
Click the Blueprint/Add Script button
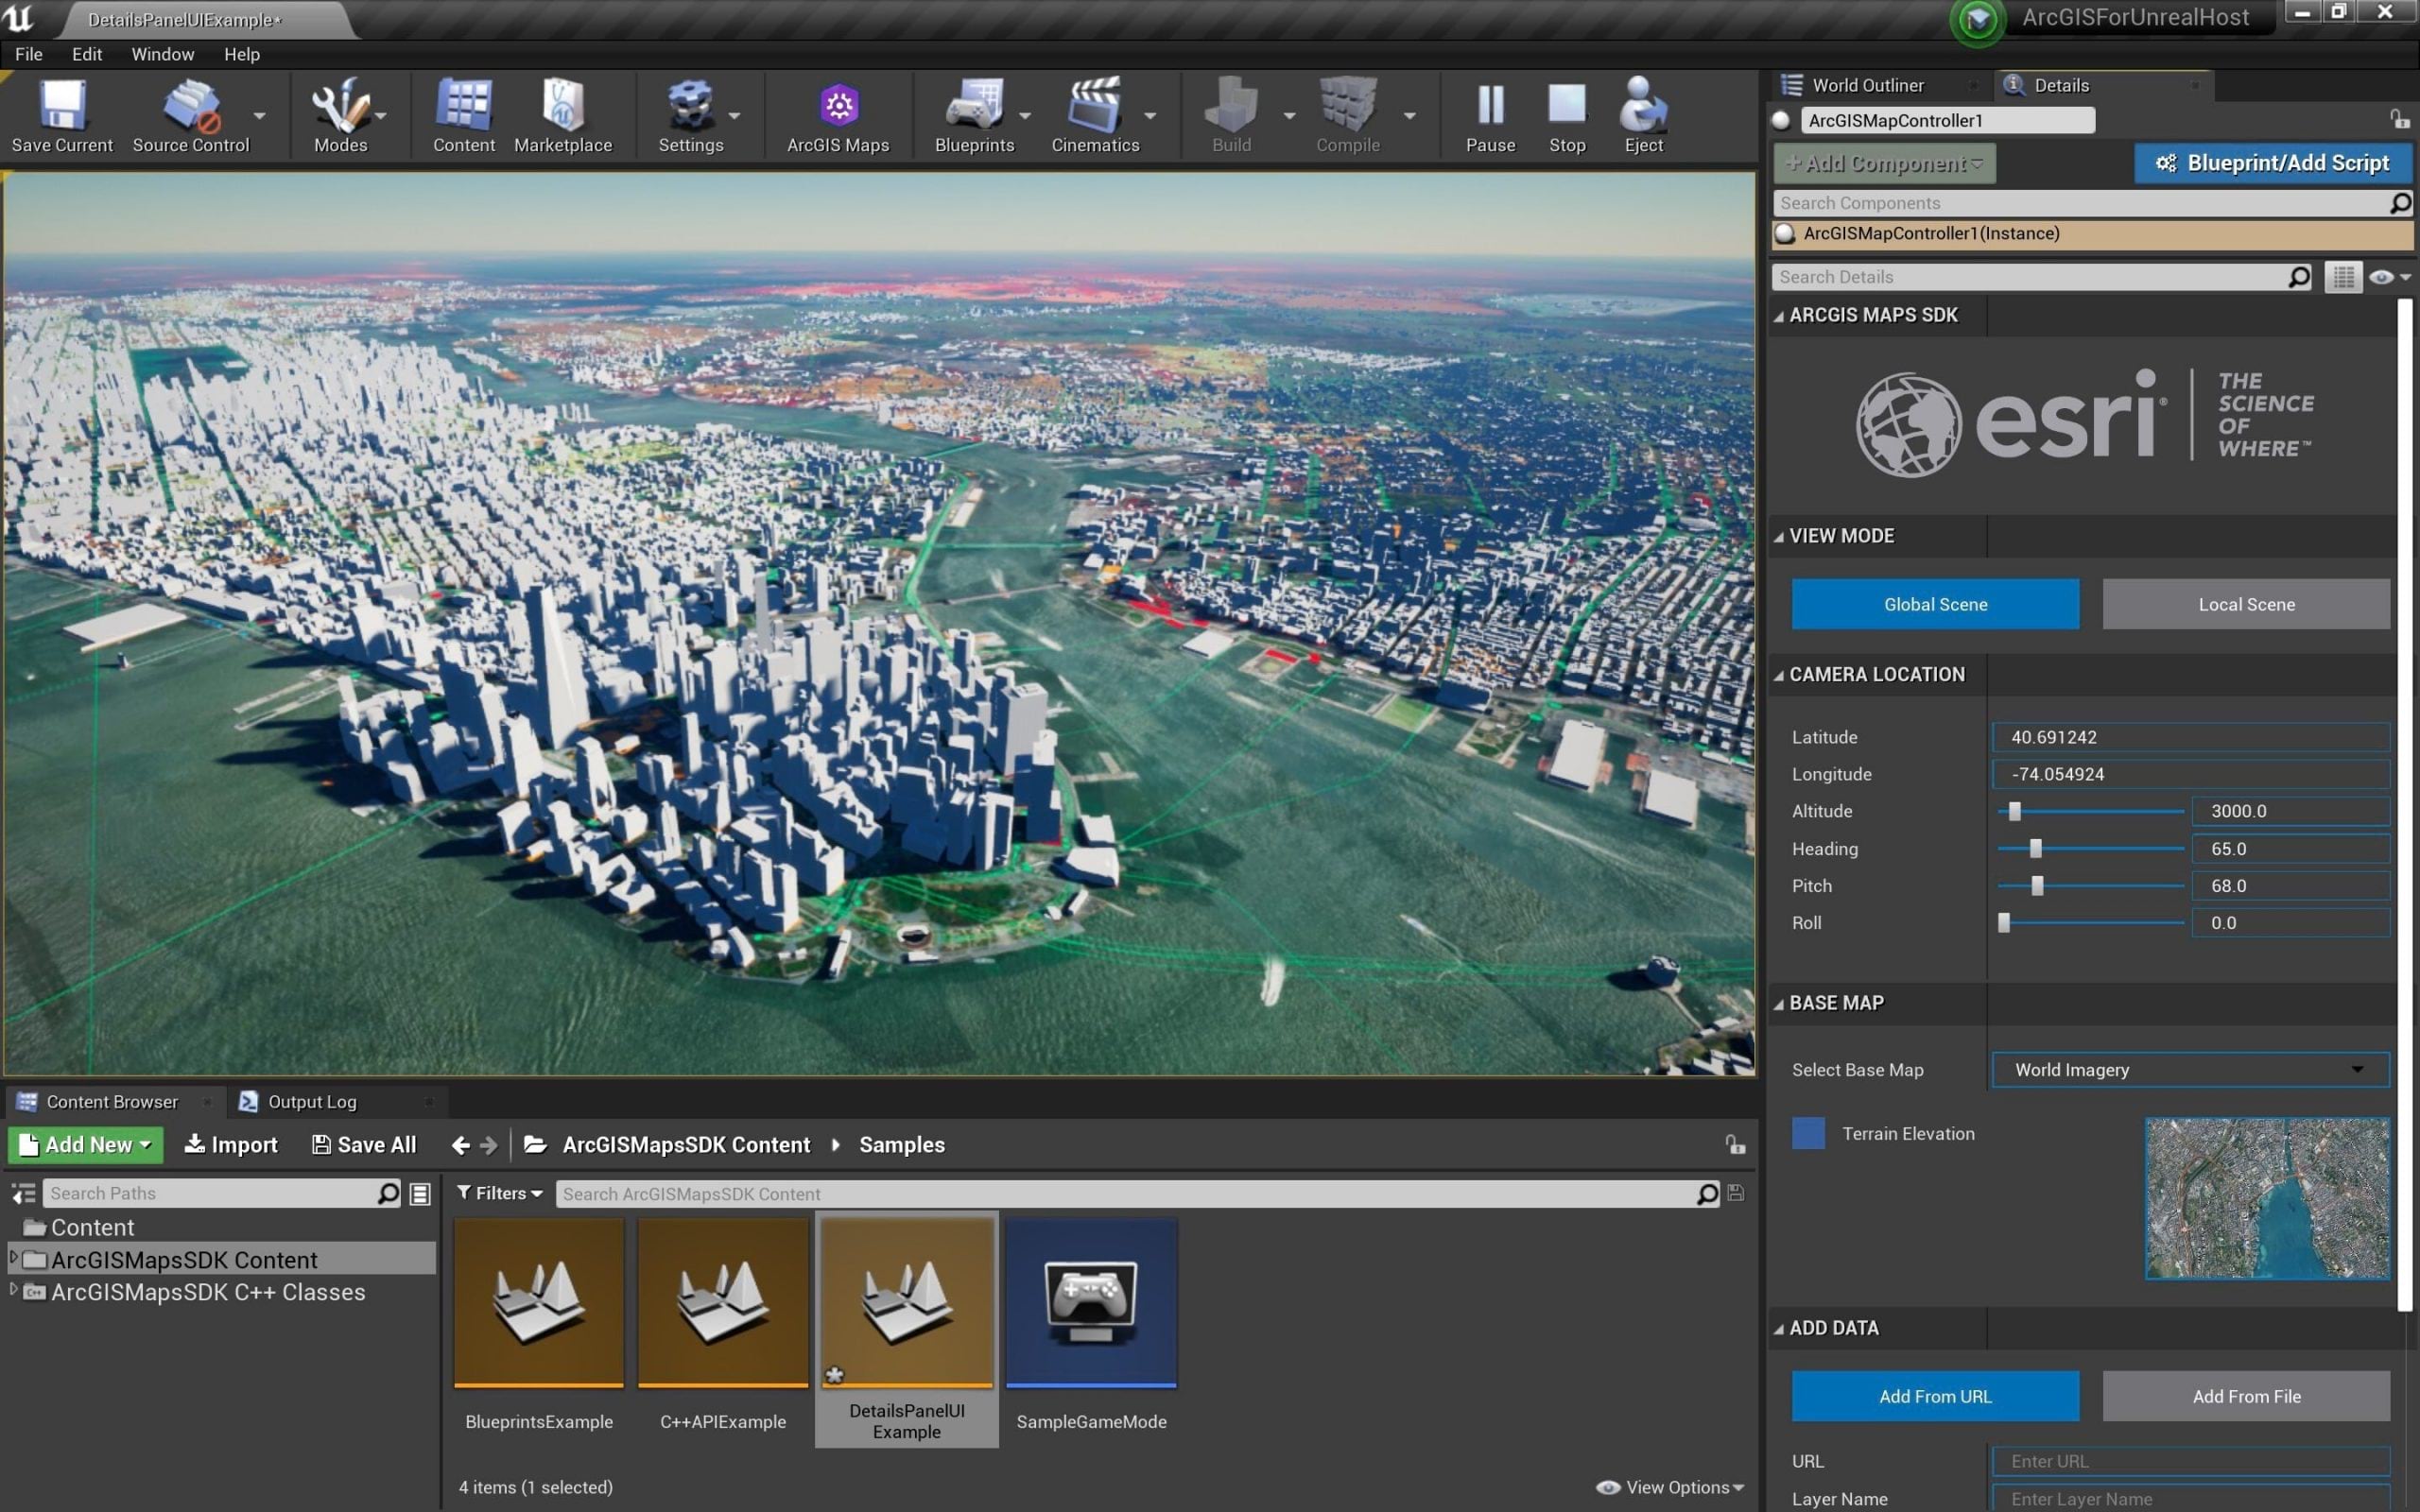point(2272,163)
